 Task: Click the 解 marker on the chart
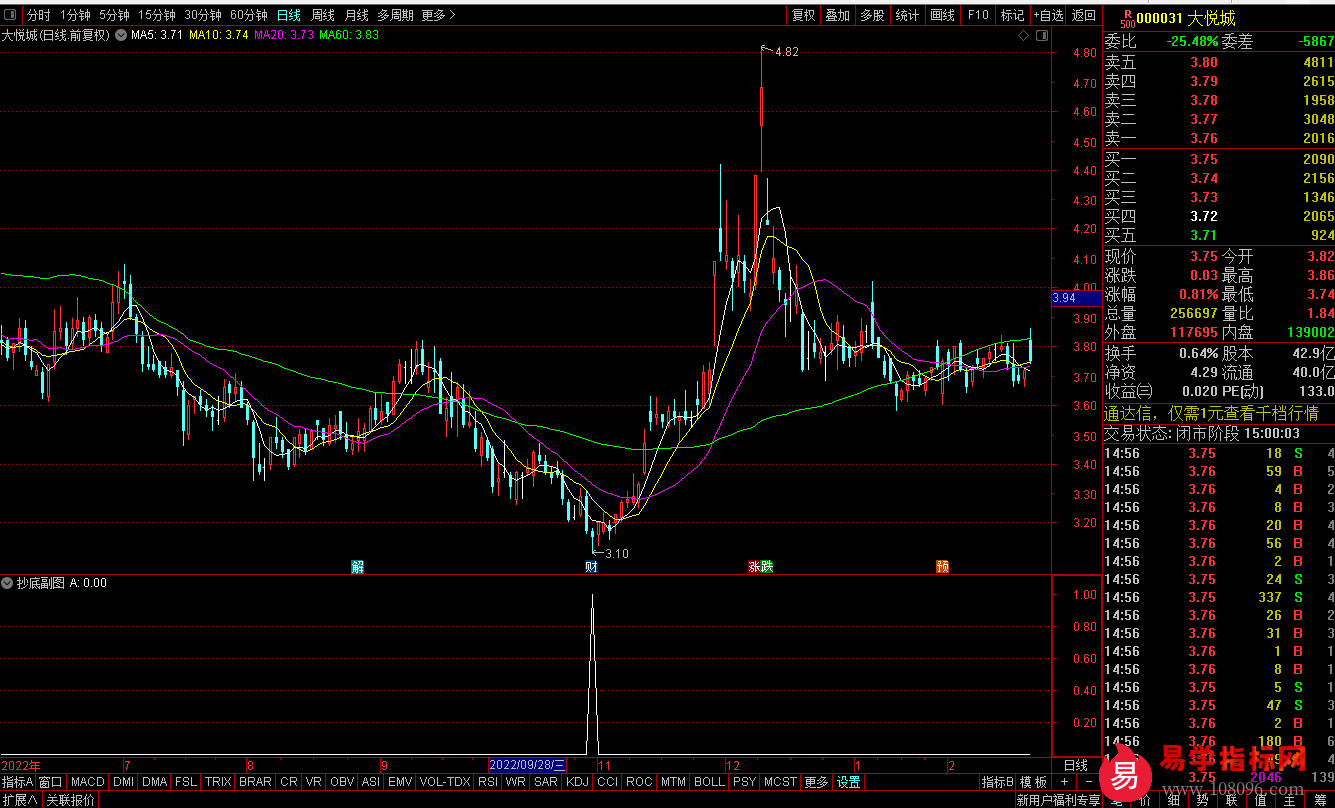(x=358, y=566)
